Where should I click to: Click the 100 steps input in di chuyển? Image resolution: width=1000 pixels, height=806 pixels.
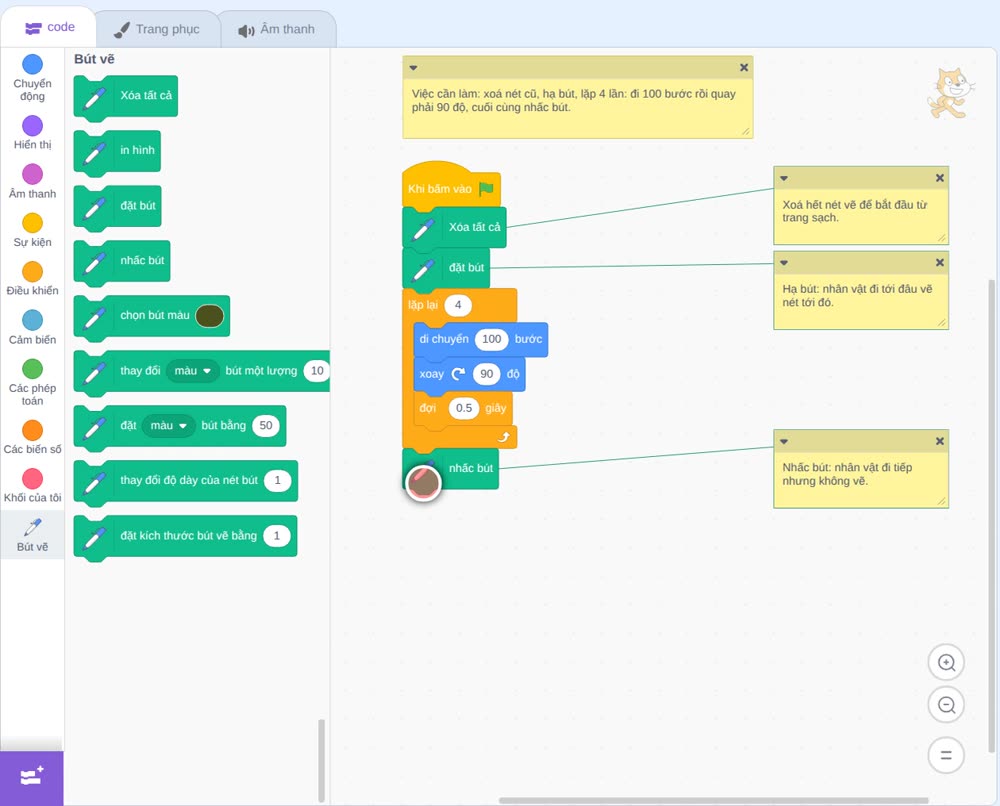(x=492, y=339)
